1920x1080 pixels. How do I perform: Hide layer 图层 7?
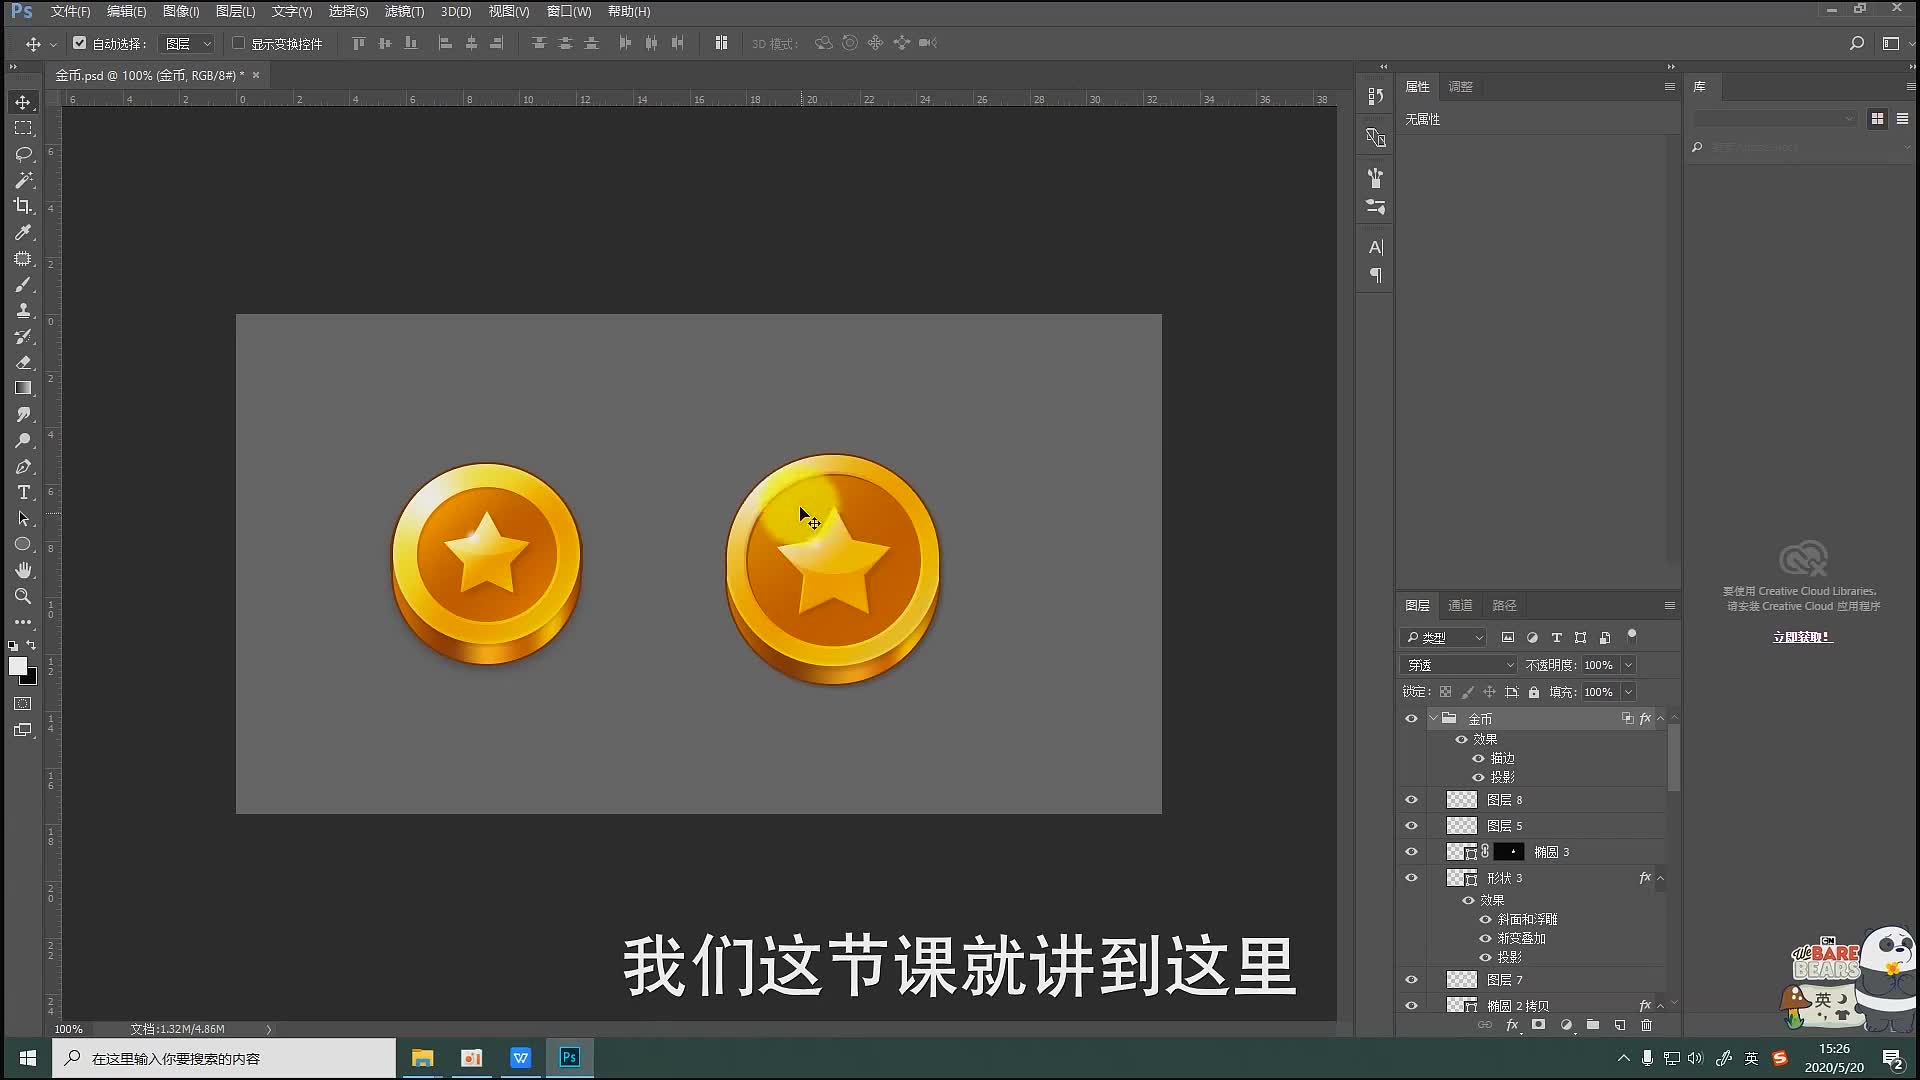(1411, 980)
